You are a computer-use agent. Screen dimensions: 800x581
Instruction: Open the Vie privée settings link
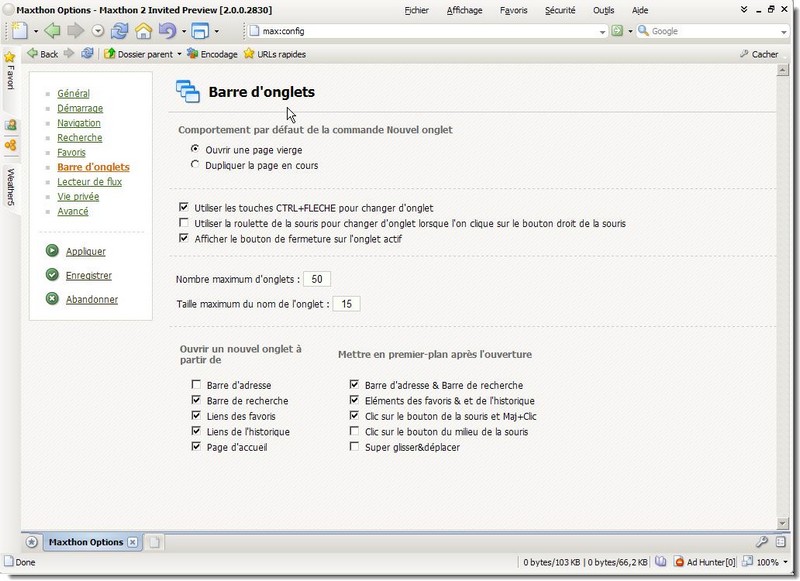[78, 196]
